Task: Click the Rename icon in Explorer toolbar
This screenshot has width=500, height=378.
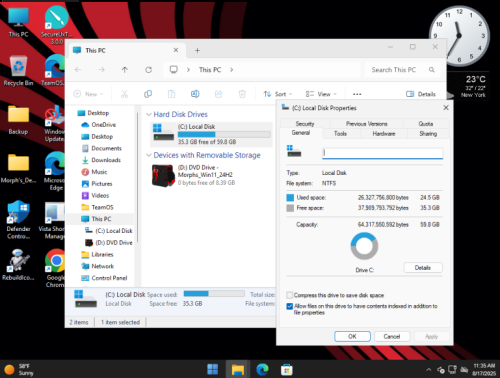Action: [195, 94]
